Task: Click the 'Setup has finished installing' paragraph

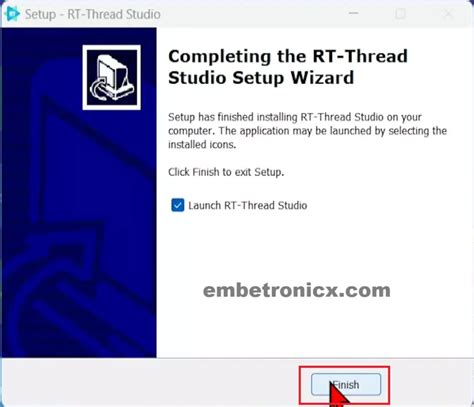Action: coord(307,131)
